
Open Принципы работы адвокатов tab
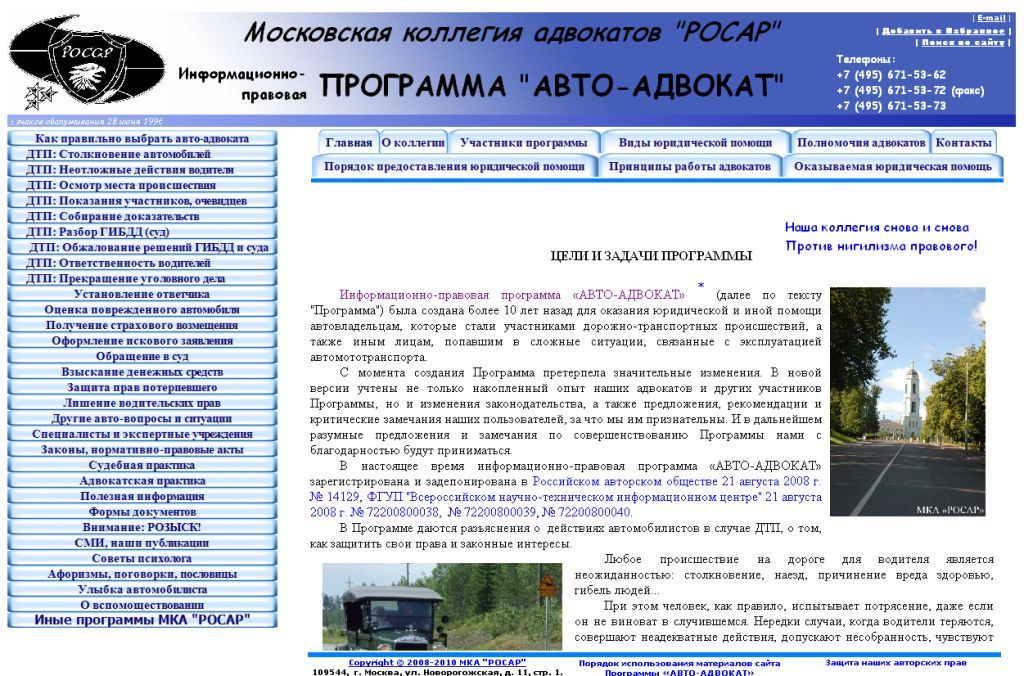pyautogui.click(x=690, y=167)
